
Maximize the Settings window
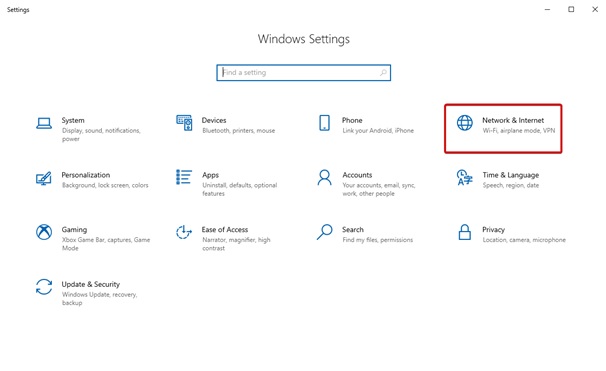click(x=571, y=9)
